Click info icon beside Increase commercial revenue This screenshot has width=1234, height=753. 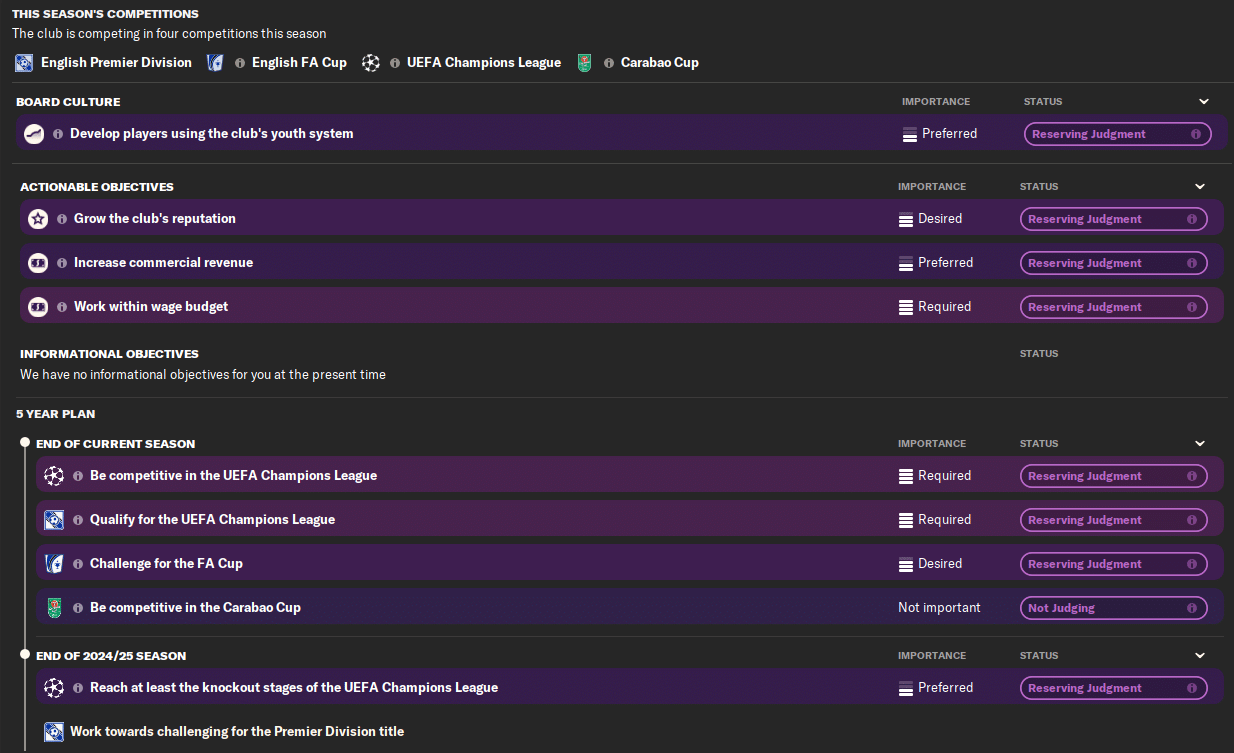click(x=62, y=263)
